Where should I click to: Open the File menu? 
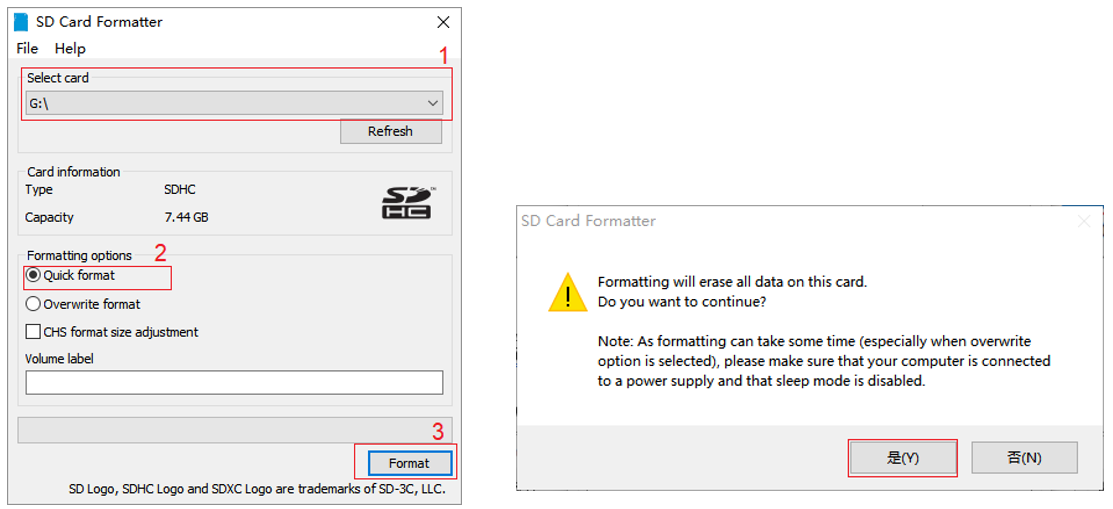click(27, 48)
